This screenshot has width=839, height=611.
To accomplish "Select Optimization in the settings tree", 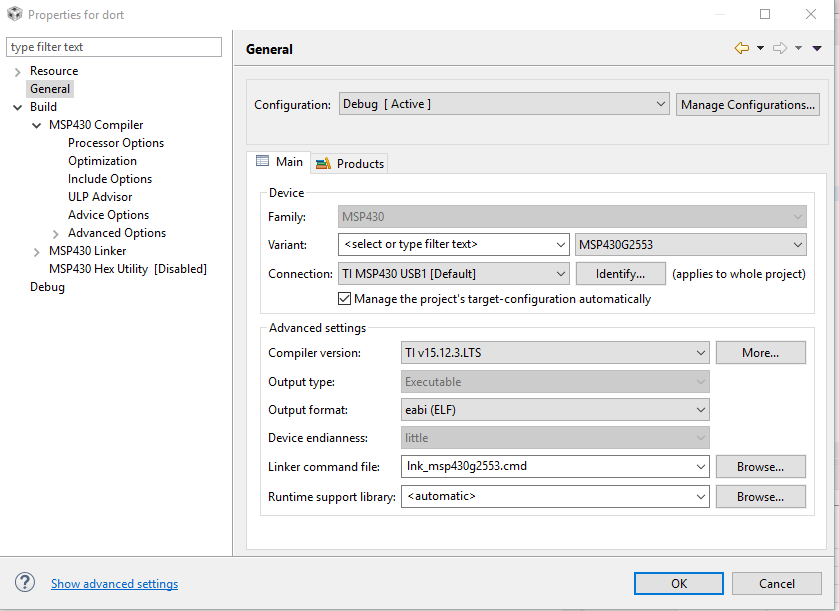I will click(x=102, y=161).
